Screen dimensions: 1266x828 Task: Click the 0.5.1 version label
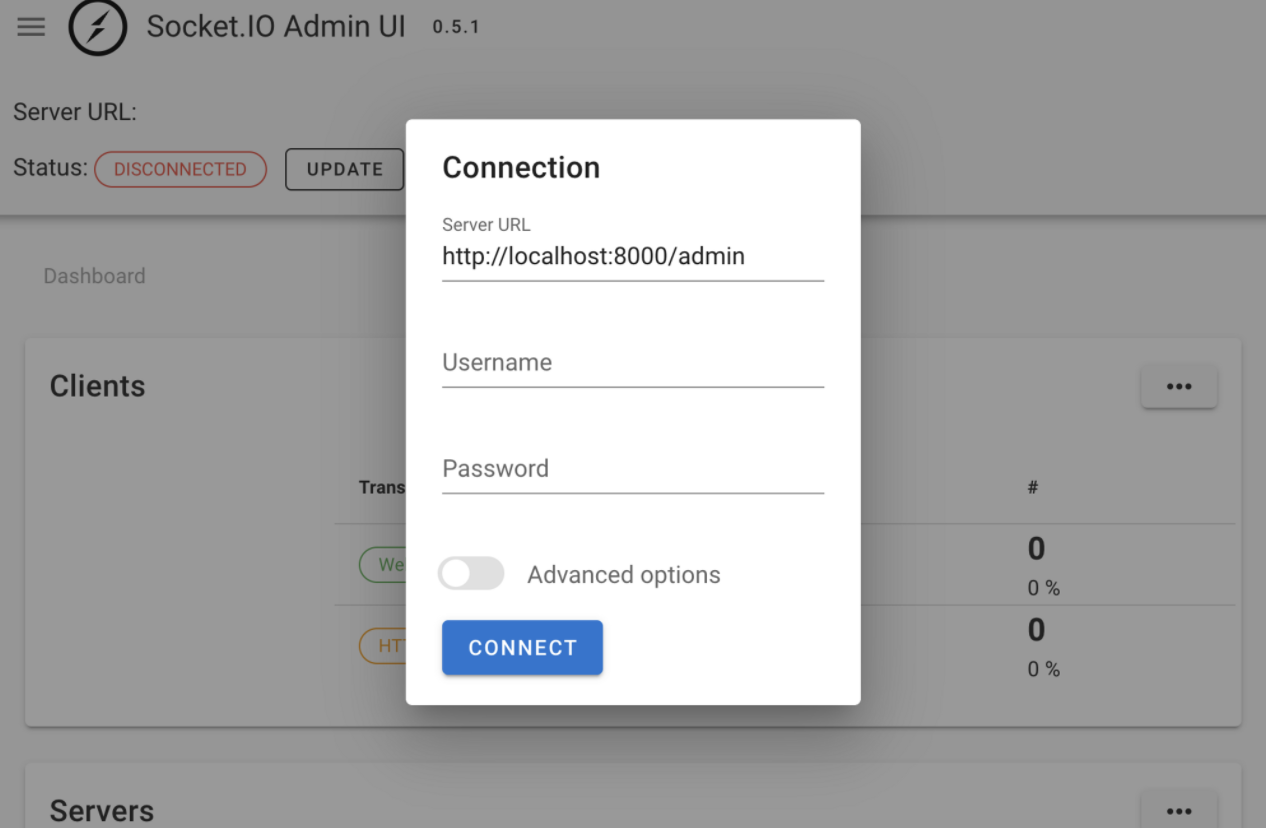(x=456, y=27)
